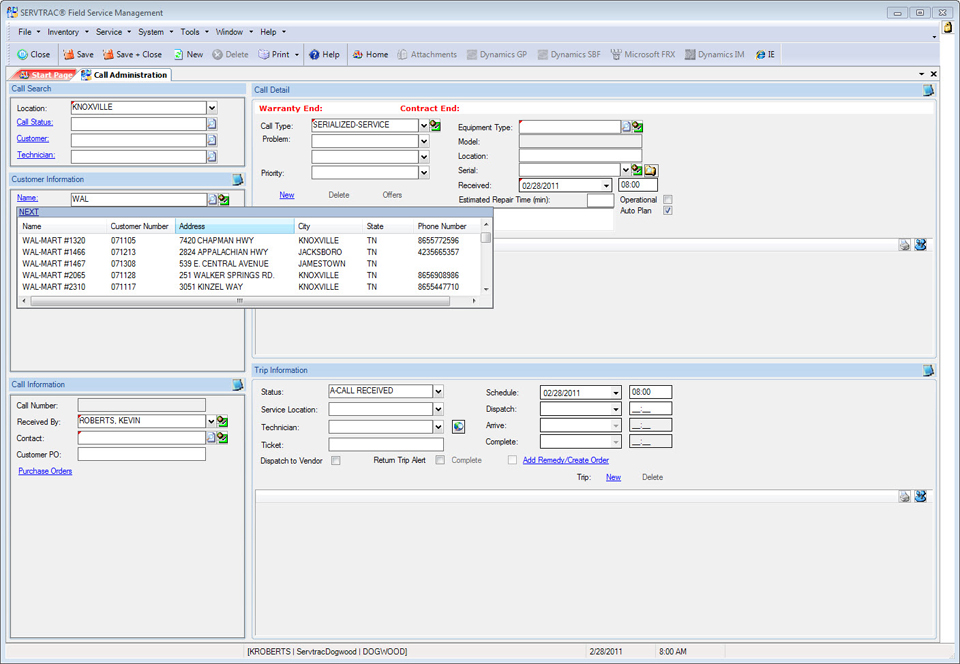Click the Print toolbar button

[274, 54]
